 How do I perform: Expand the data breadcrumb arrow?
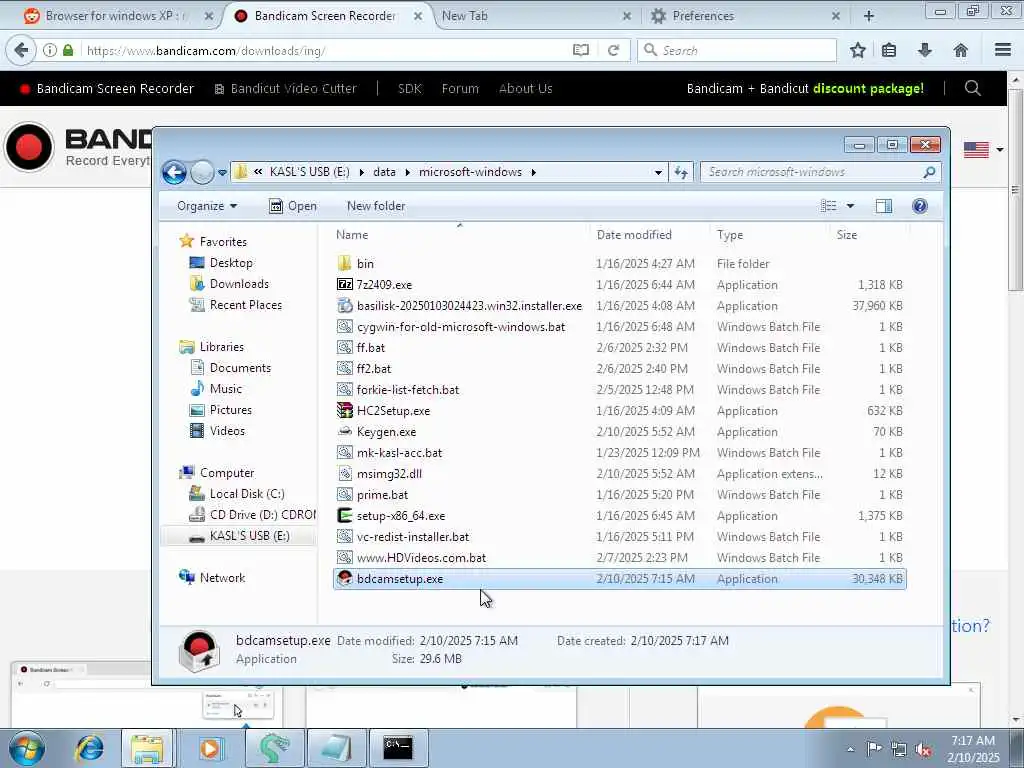[x=408, y=172]
